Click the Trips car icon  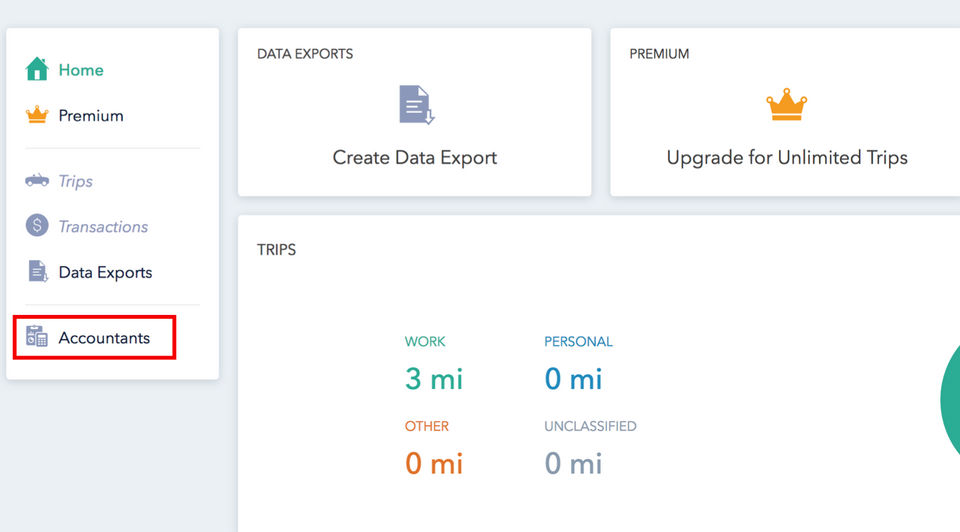click(x=37, y=181)
